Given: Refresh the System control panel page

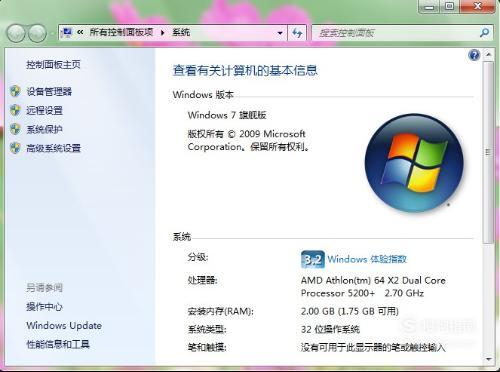Looking at the screenshot, I should pyautogui.click(x=297, y=33).
